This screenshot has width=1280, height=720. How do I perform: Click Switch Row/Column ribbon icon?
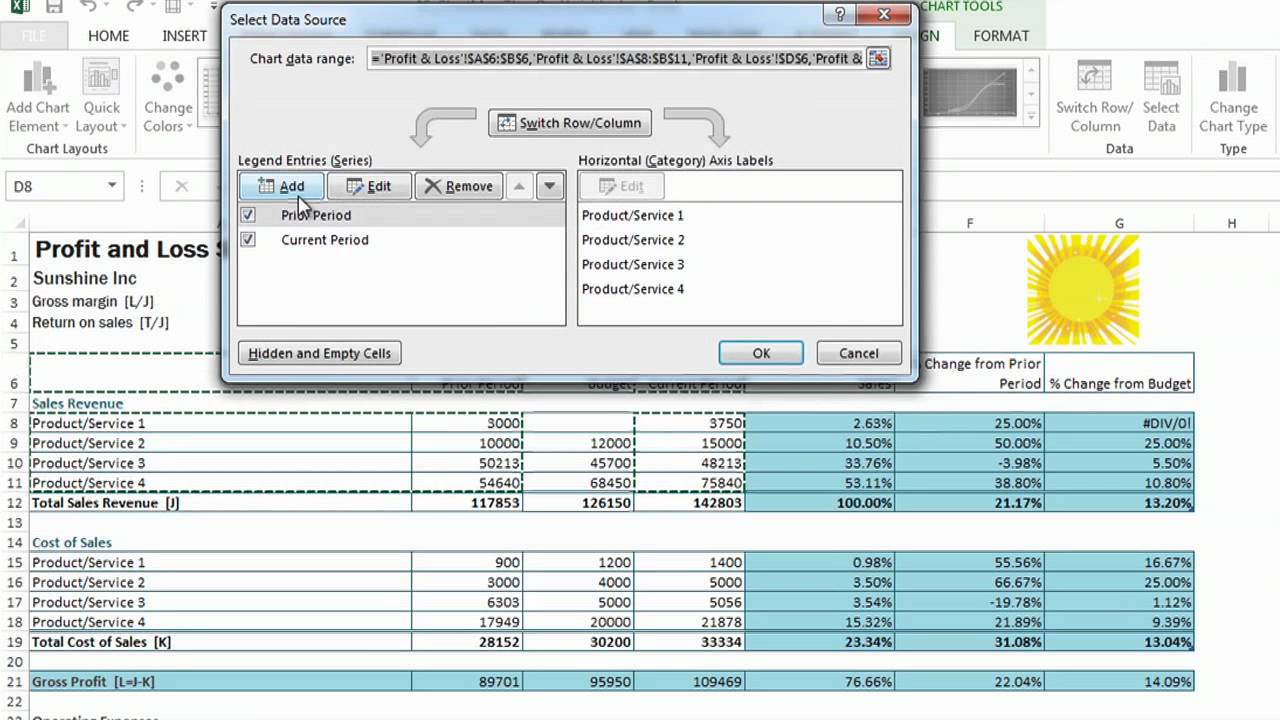coord(1095,98)
